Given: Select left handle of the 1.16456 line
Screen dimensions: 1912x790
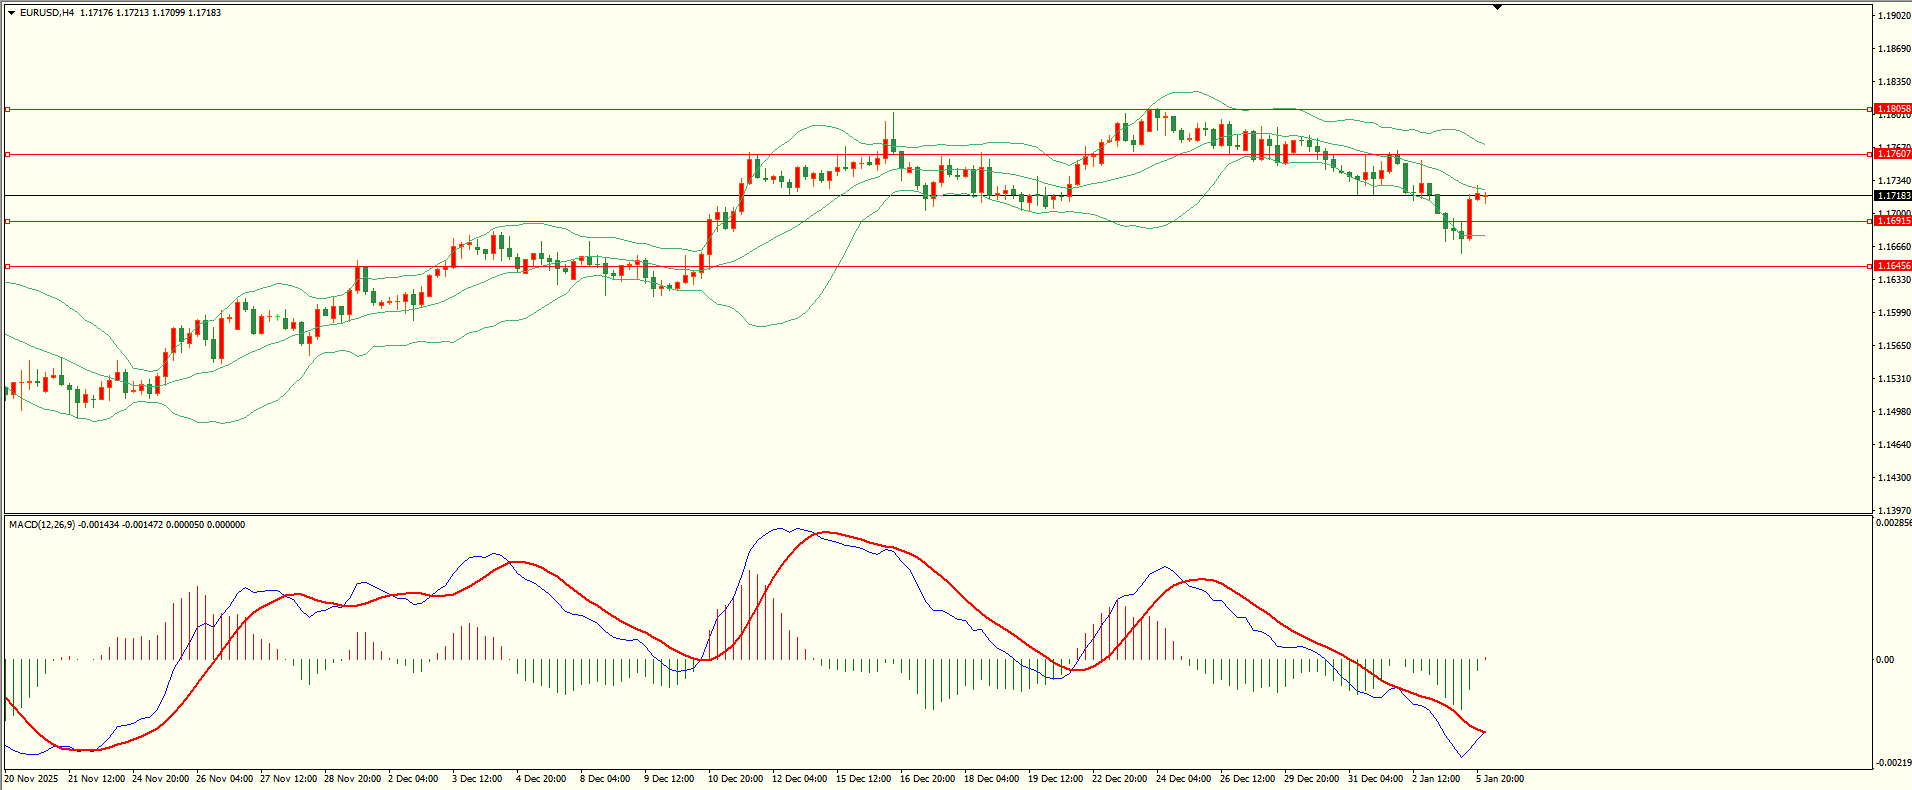Looking at the screenshot, I should 8,266.
